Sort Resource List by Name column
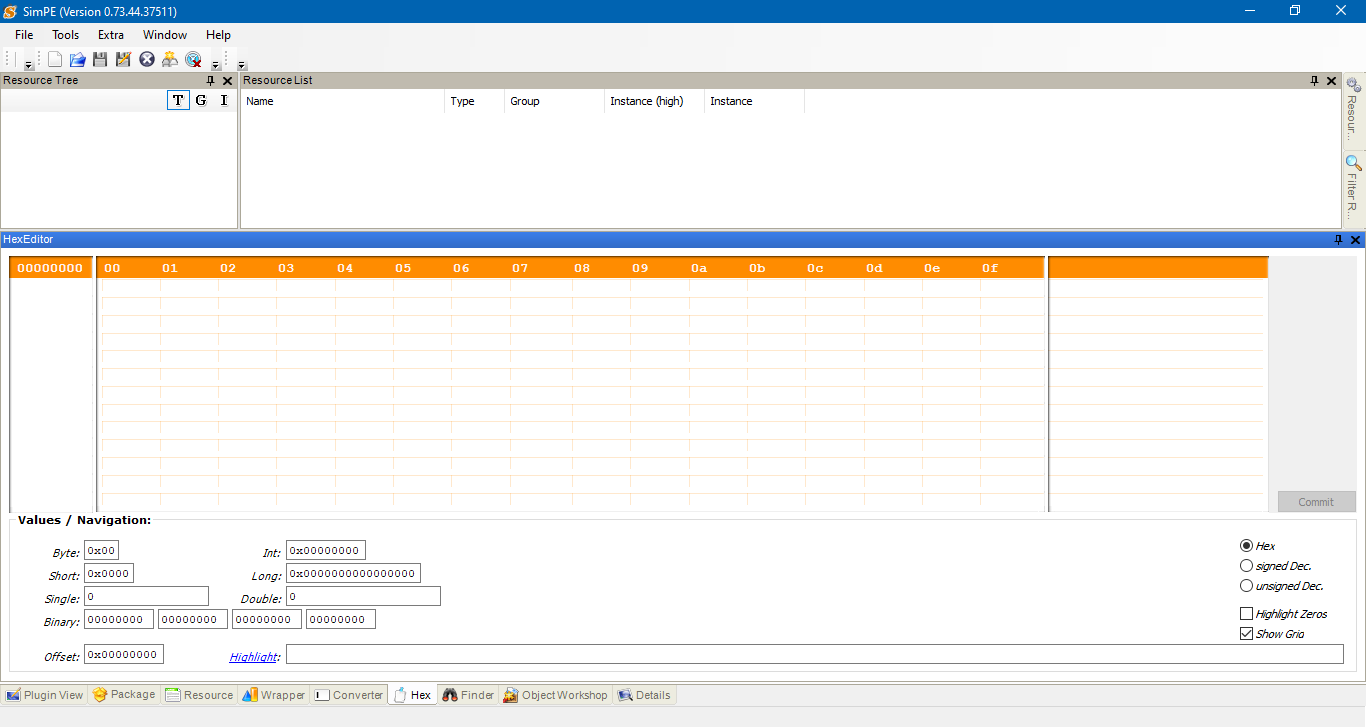This screenshot has width=1366, height=728. [x=343, y=101]
